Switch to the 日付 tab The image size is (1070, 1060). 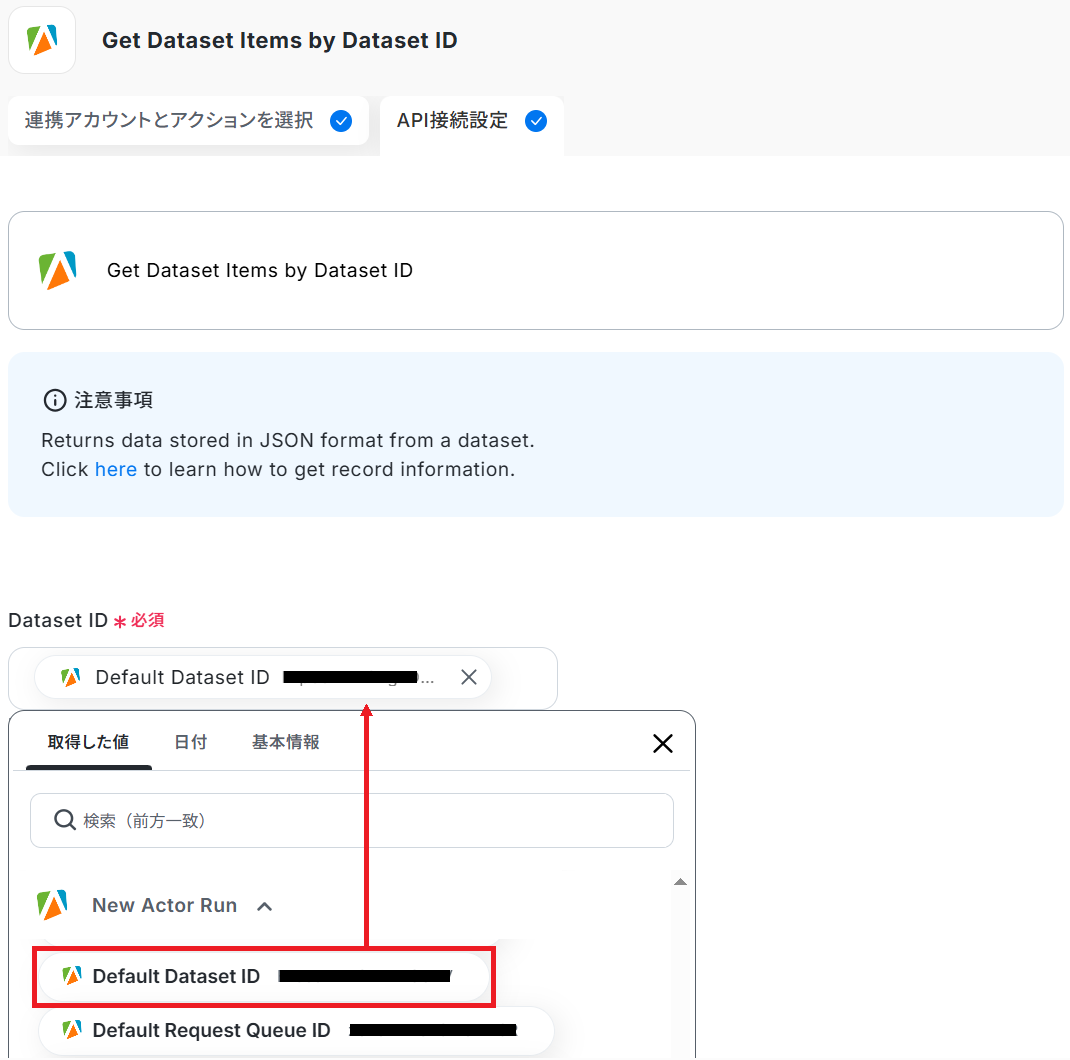tap(190, 742)
